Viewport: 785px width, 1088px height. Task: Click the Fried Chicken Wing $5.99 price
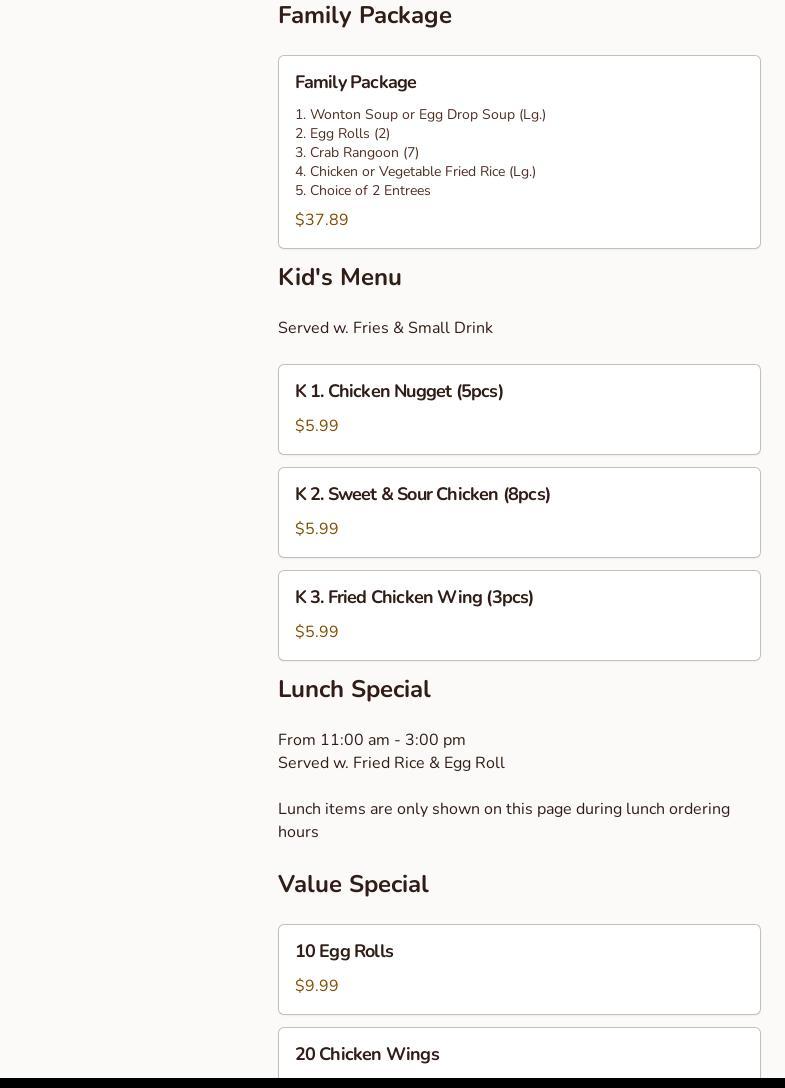pos(317,632)
